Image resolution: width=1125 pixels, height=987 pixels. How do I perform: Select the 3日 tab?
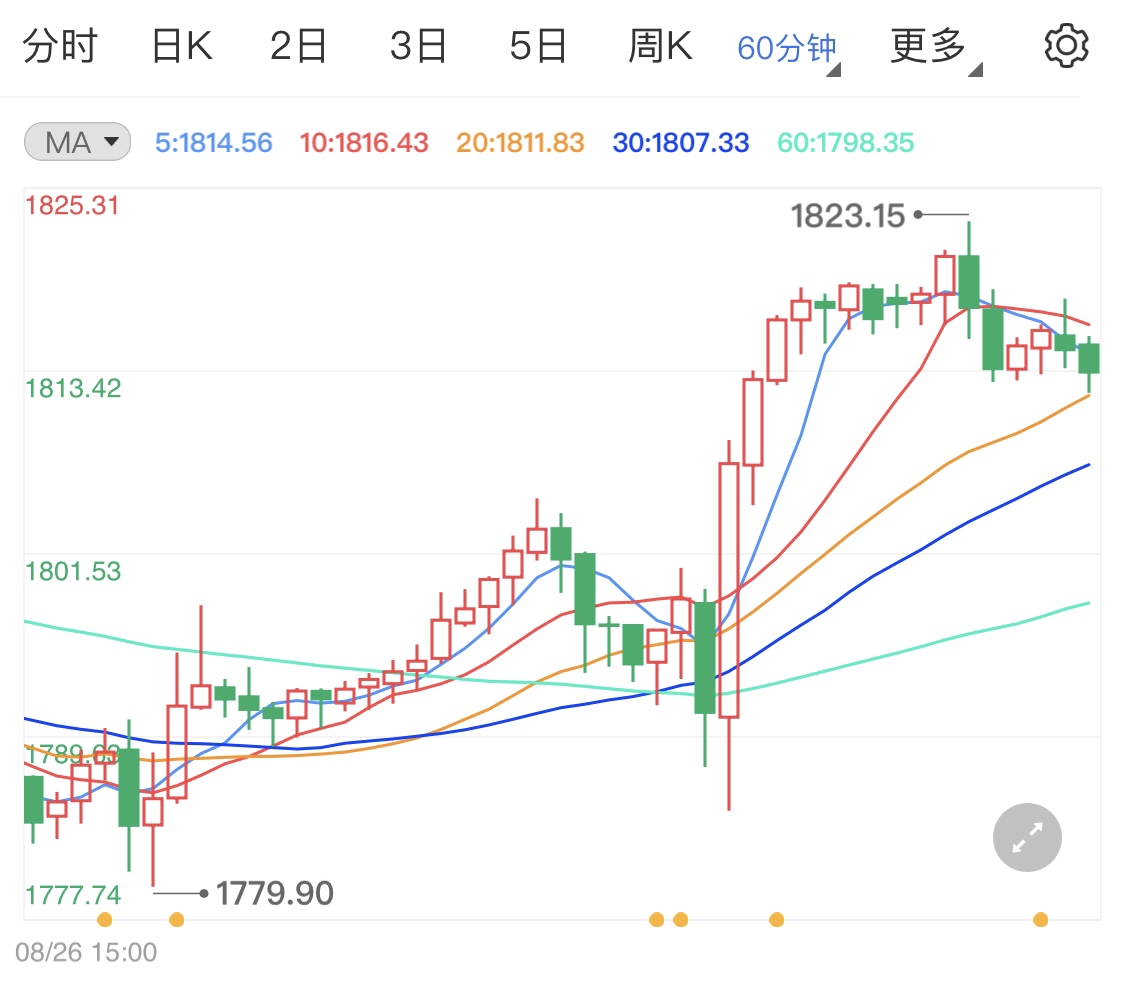pyautogui.click(x=418, y=47)
